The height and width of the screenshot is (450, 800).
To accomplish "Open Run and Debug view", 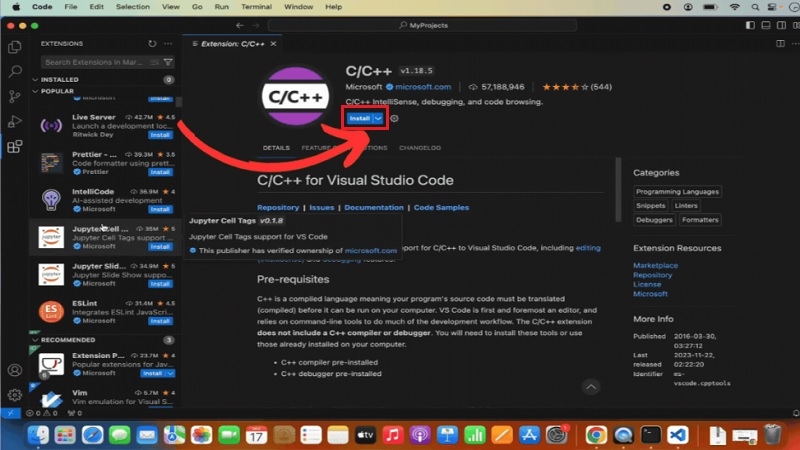I will click(15, 121).
